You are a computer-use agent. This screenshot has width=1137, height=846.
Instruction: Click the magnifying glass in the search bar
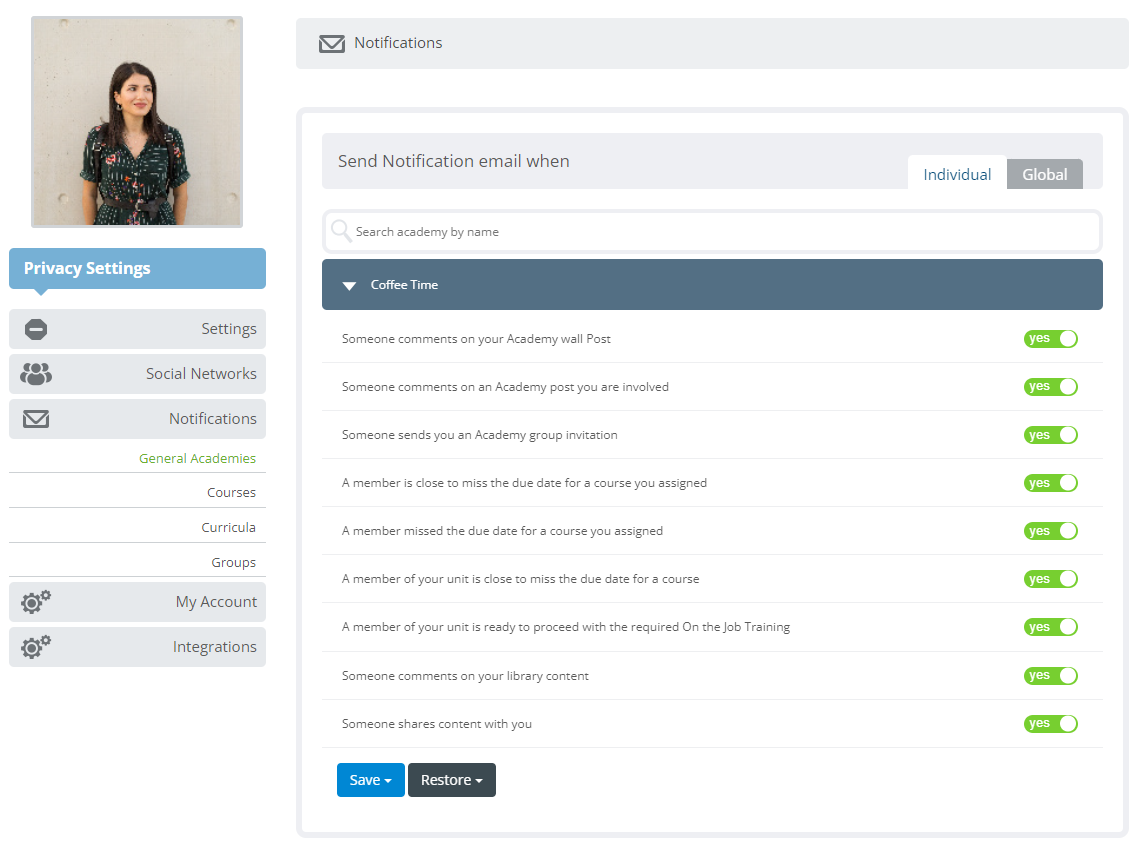[341, 231]
